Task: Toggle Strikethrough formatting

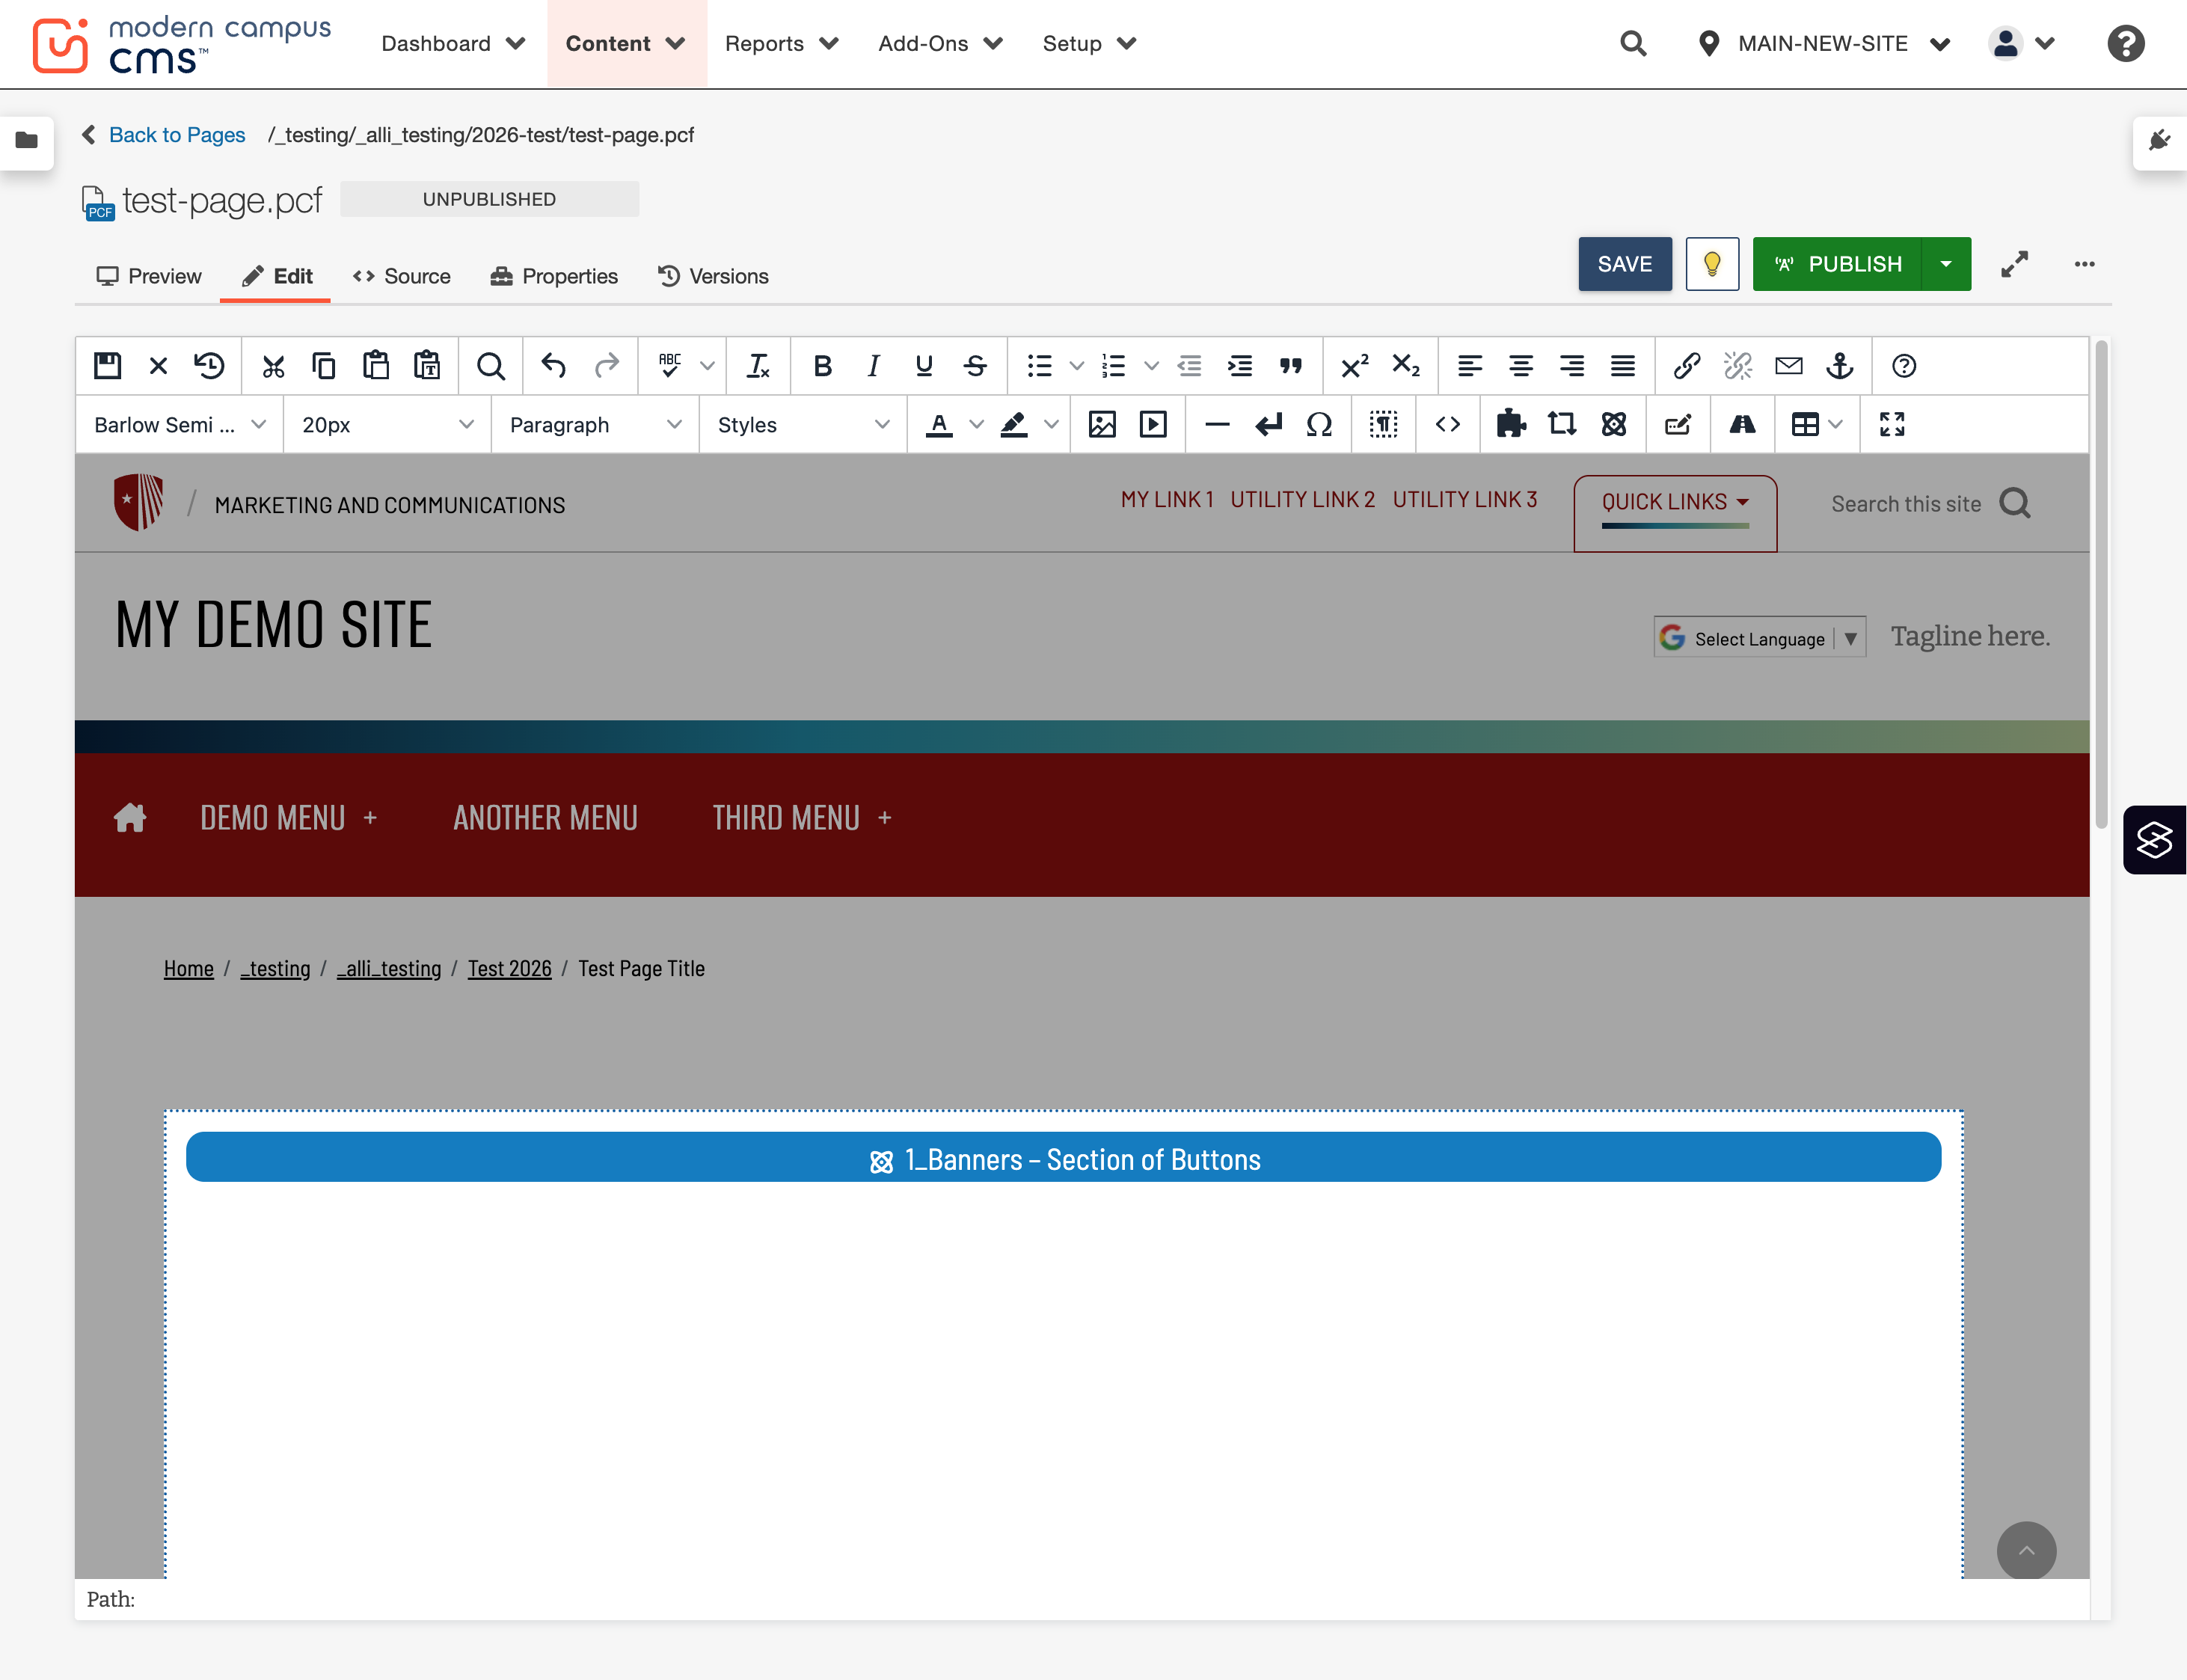Action: pos(975,366)
